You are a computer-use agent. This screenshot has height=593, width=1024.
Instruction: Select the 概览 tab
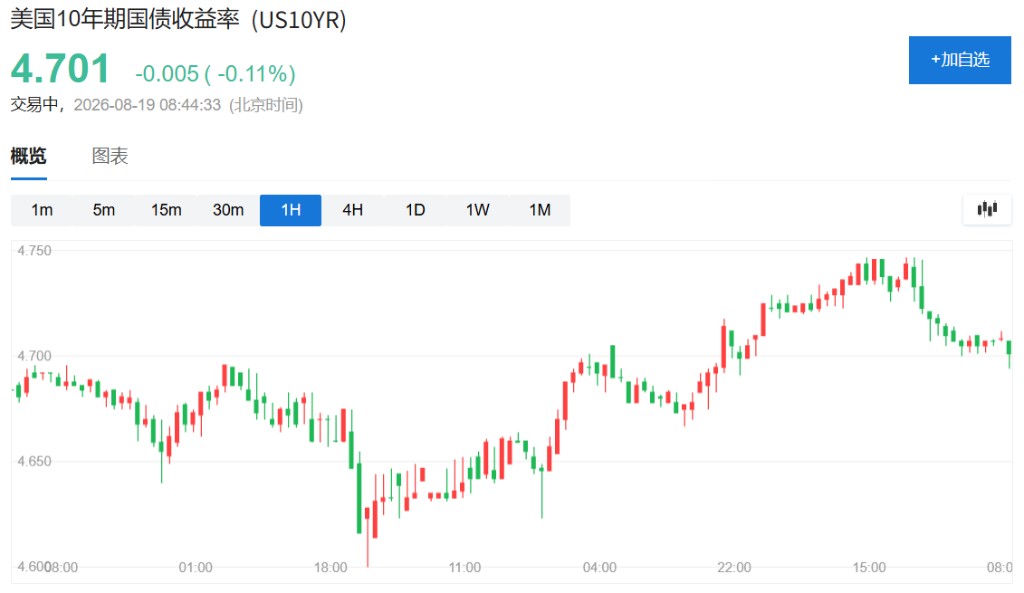(29, 156)
